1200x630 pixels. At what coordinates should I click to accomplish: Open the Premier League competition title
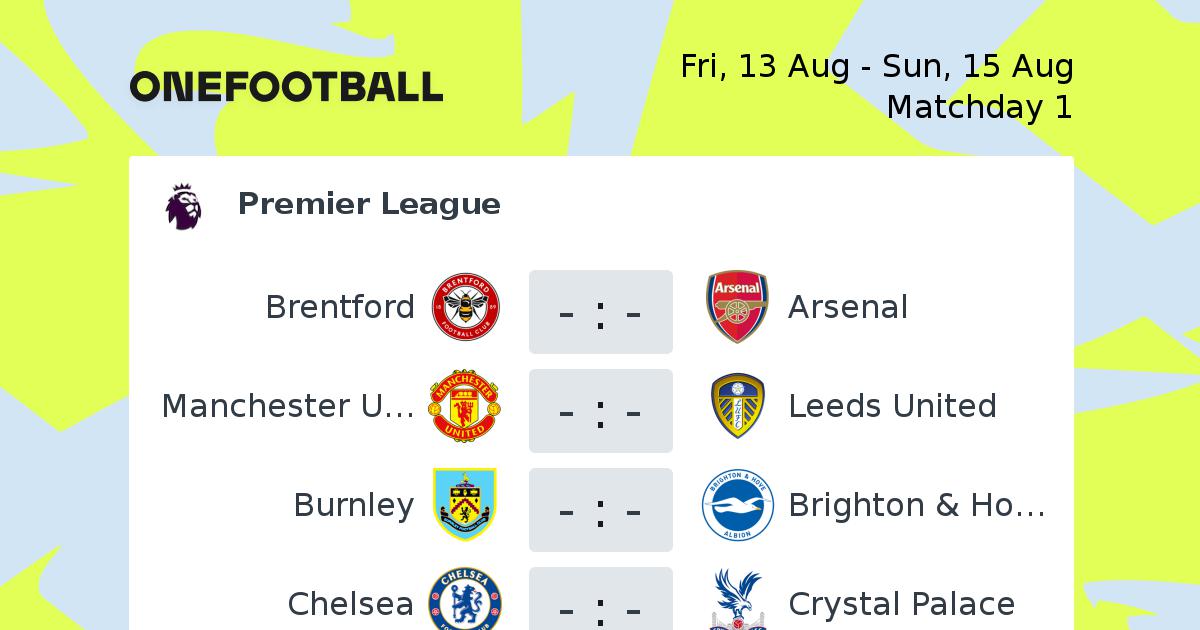[x=369, y=204]
